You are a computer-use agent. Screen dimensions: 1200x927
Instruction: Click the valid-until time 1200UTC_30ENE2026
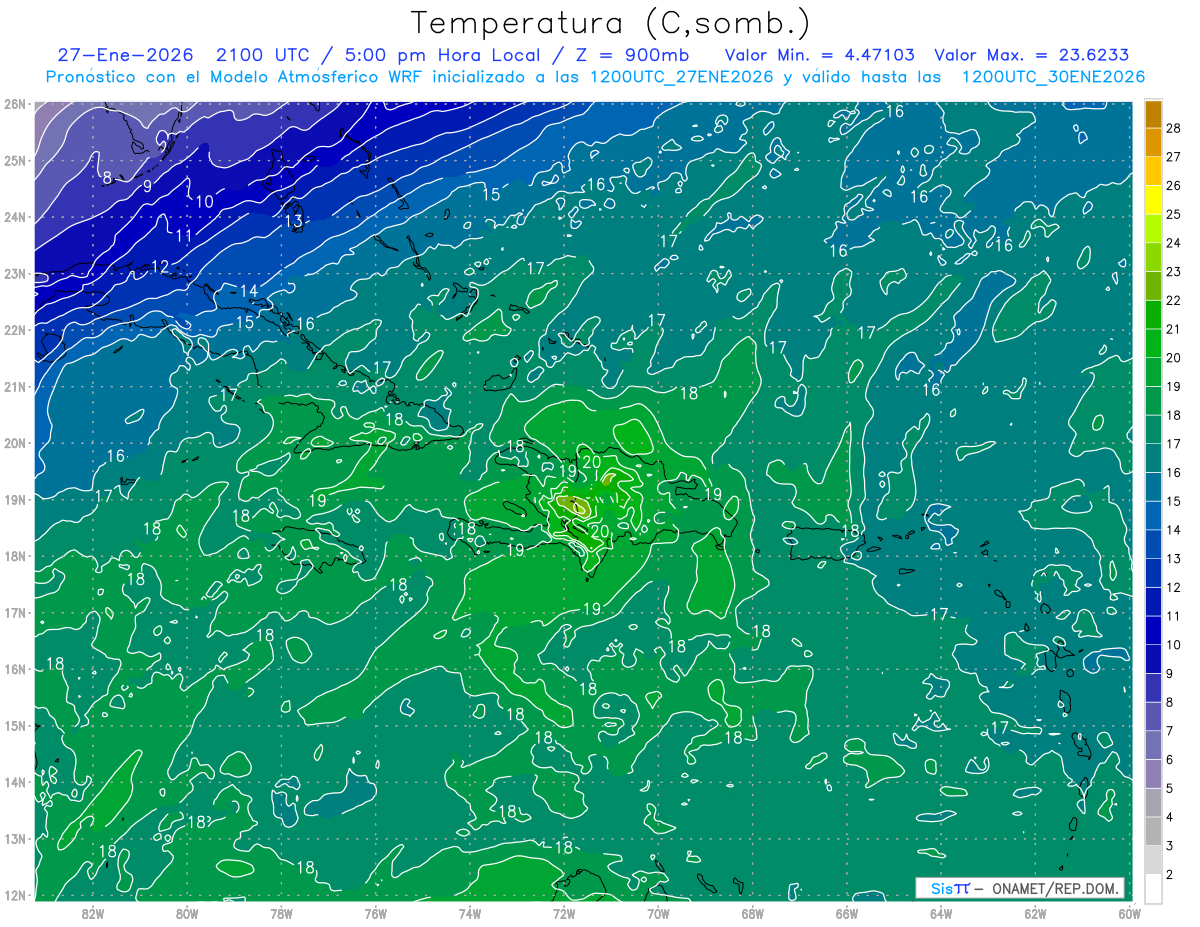(x=1053, y=77)
